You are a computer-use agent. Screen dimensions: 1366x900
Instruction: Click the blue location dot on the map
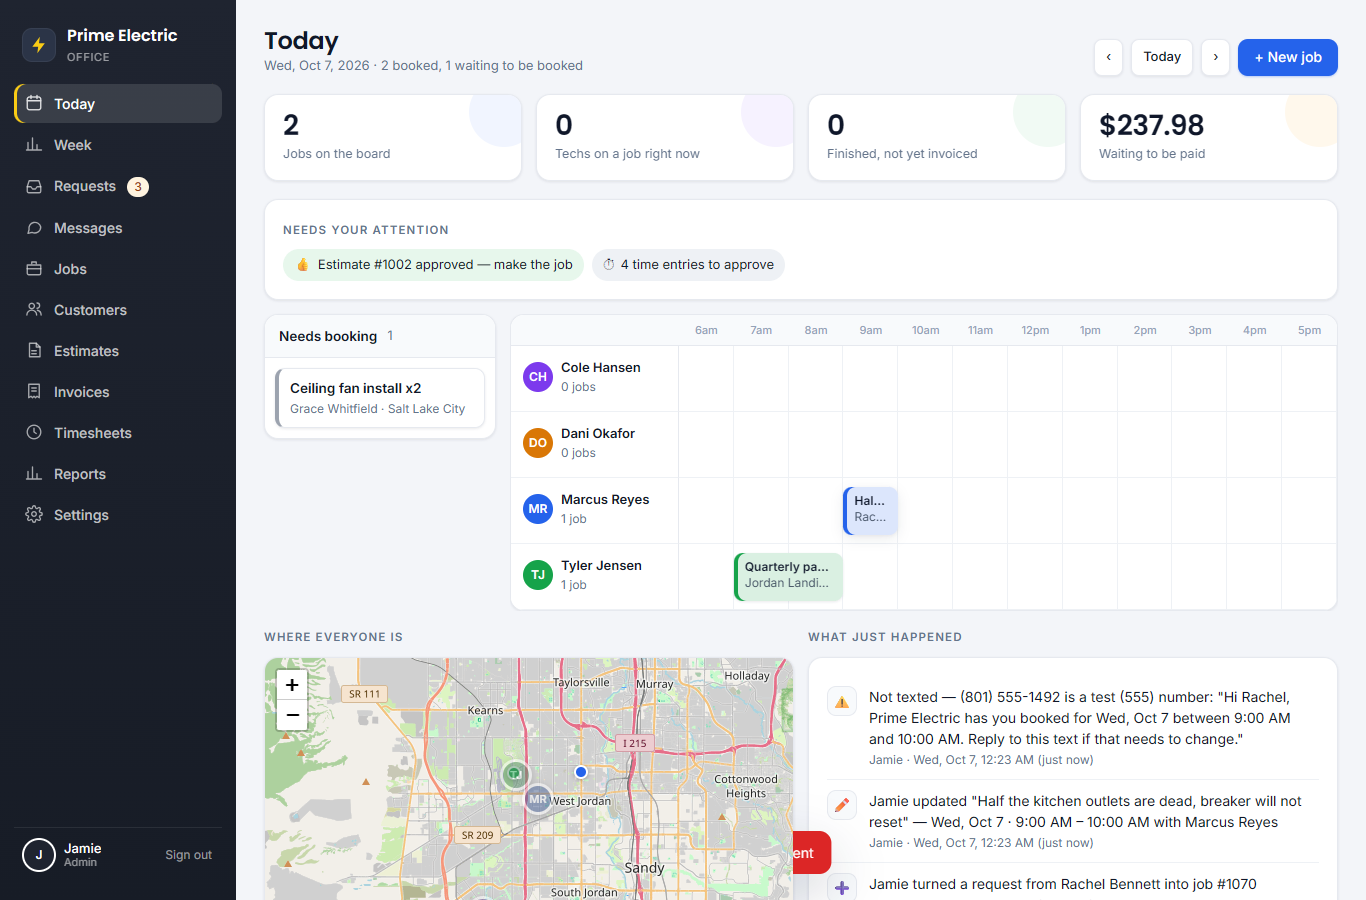click(581, 772)
